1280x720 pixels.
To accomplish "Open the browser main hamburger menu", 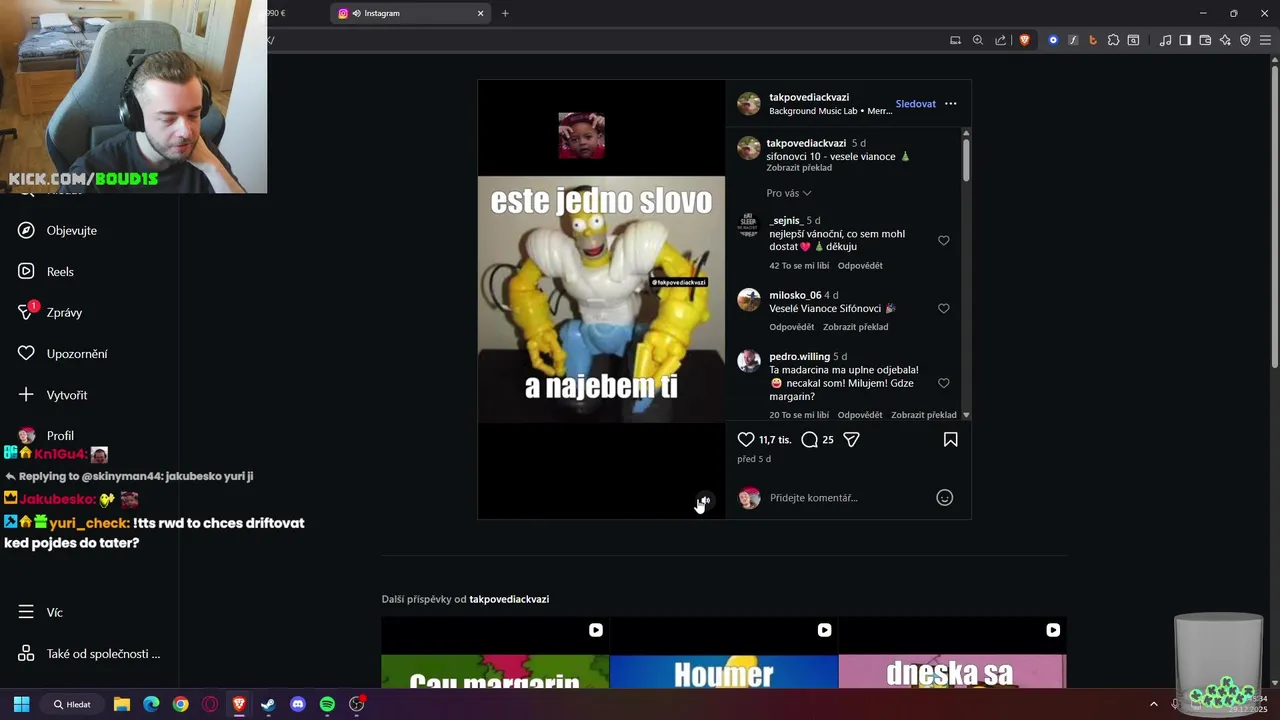I will 1265,40.
